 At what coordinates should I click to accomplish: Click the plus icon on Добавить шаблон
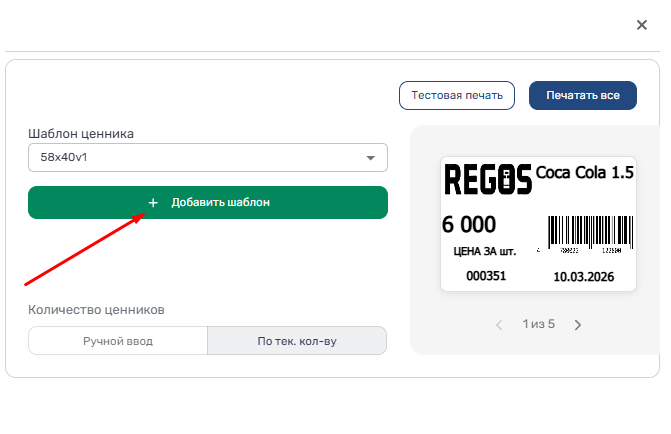153,202
